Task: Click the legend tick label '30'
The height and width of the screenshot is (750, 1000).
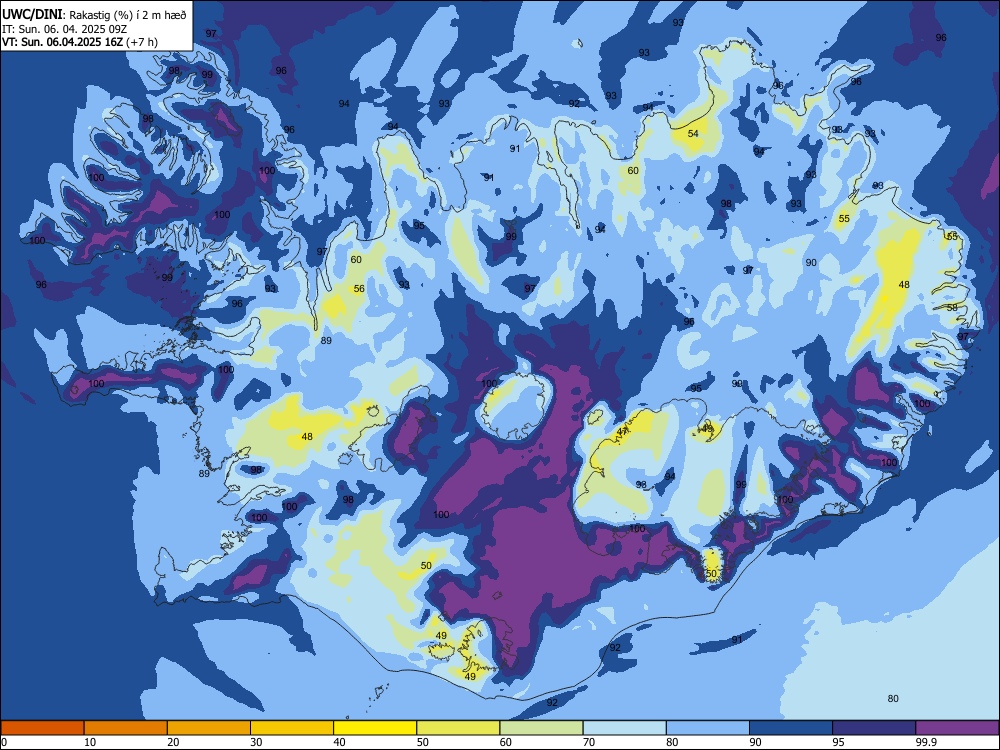Action: [256, 742]
